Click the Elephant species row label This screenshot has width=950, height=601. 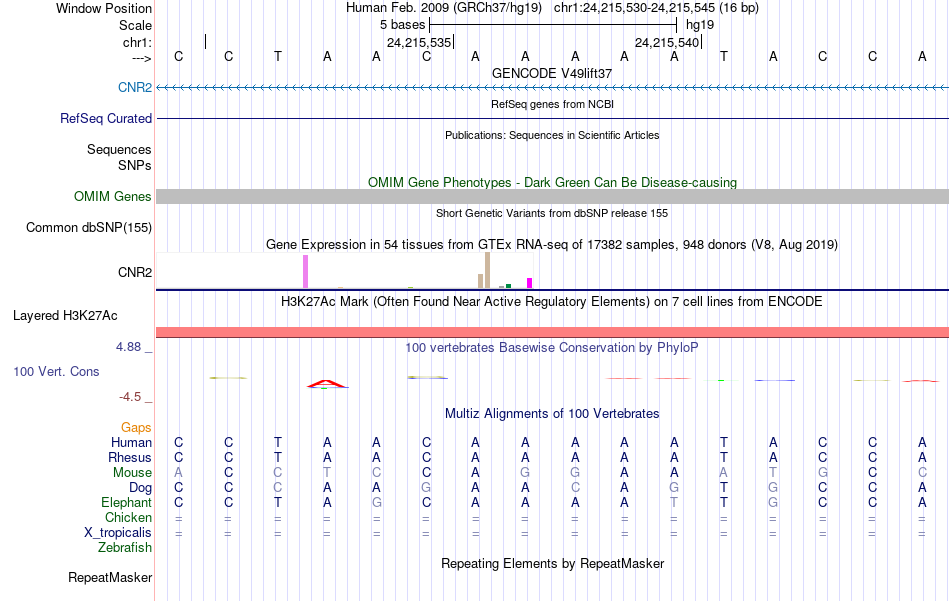click(127, 502)
